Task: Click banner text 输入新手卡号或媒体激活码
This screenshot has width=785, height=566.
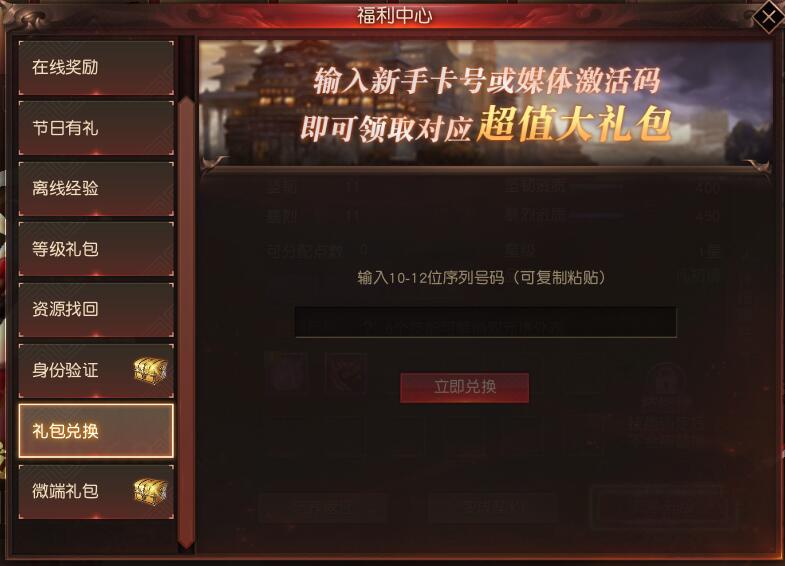Action: pyautogui.click(x=487, y=80)
